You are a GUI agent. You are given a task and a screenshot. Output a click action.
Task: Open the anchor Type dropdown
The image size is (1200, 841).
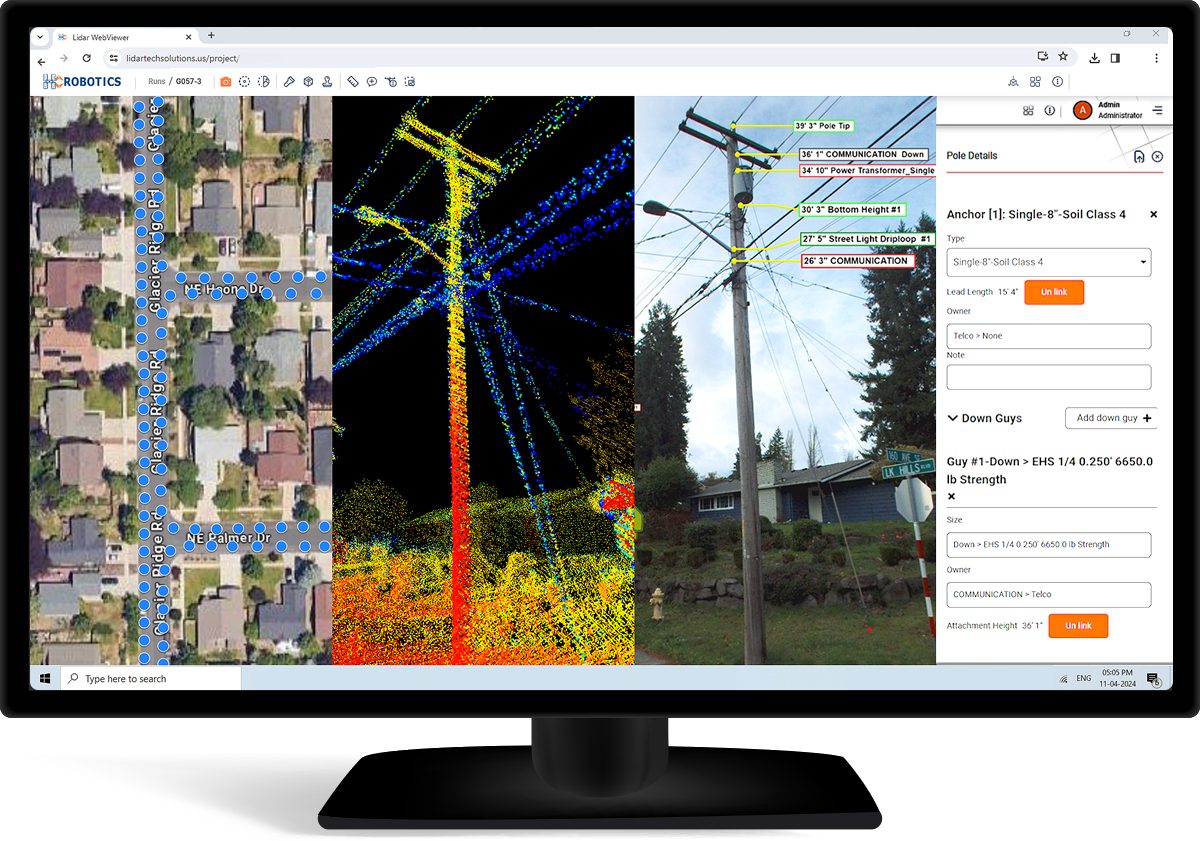click(x=1048, y=262)
